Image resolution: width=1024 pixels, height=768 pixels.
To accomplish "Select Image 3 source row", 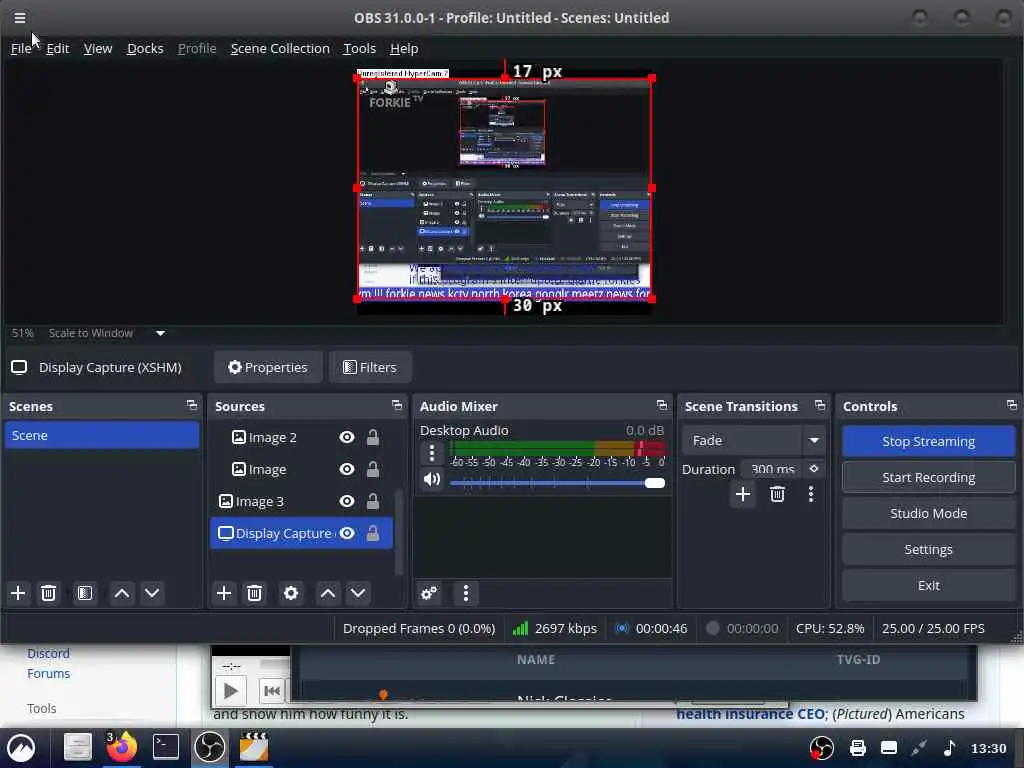I will coord(302,501).
